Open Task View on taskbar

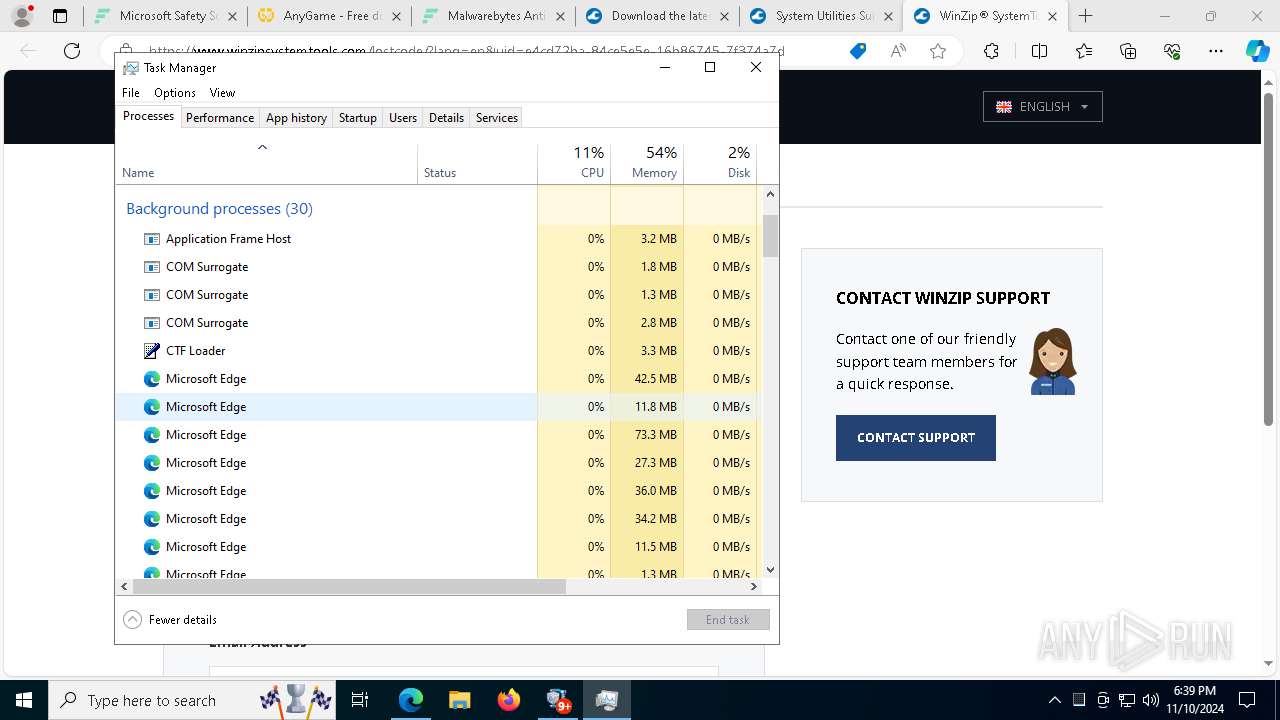[361, 700]
